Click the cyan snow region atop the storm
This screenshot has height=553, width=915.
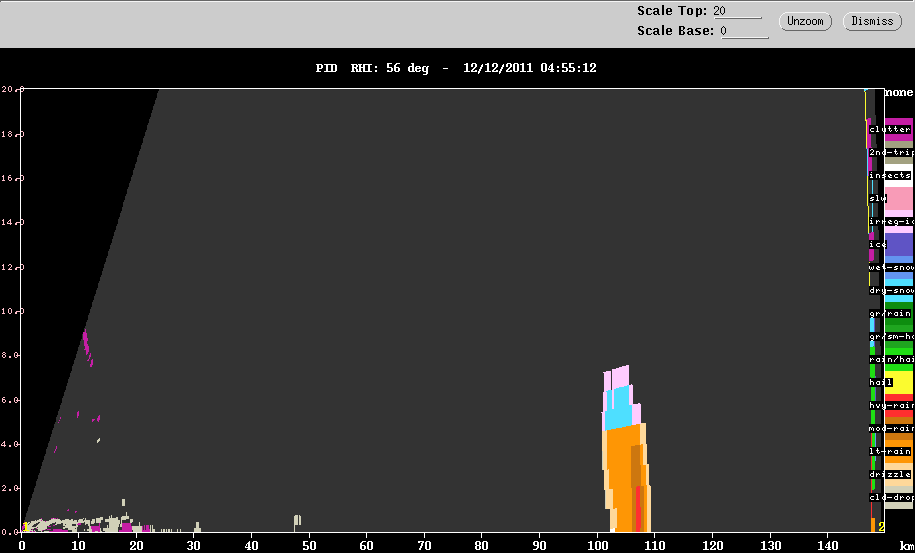(617, 407)
